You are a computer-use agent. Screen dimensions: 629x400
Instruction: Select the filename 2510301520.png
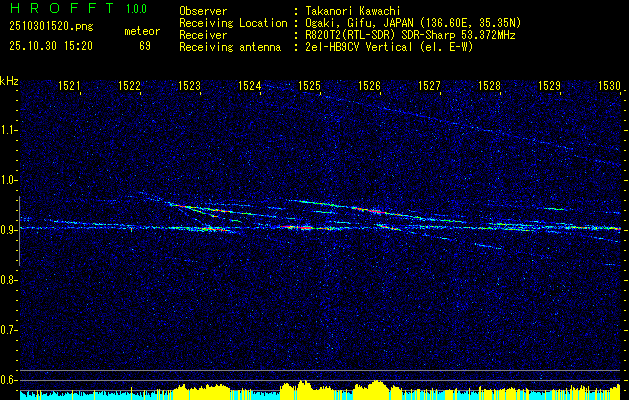pyautogui.click(x=51, y=27)
